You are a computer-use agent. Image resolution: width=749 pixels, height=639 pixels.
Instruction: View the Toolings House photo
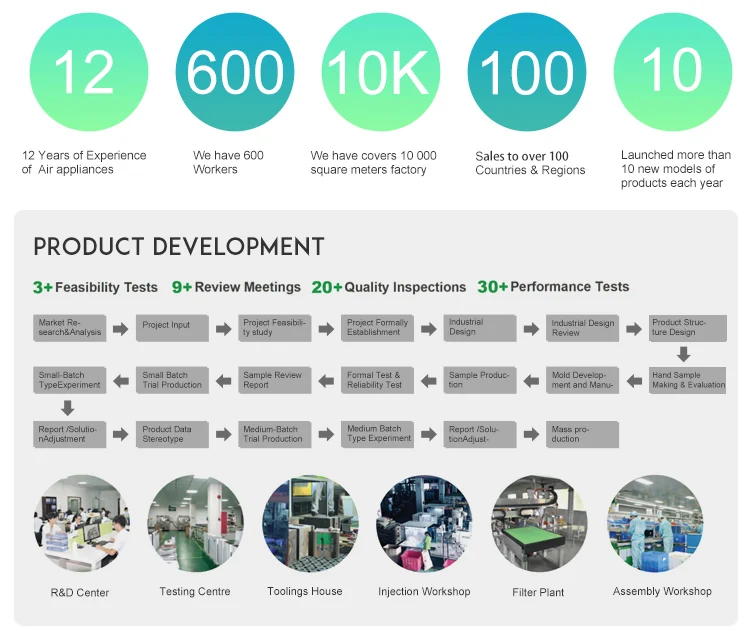[x=310, y=524]
